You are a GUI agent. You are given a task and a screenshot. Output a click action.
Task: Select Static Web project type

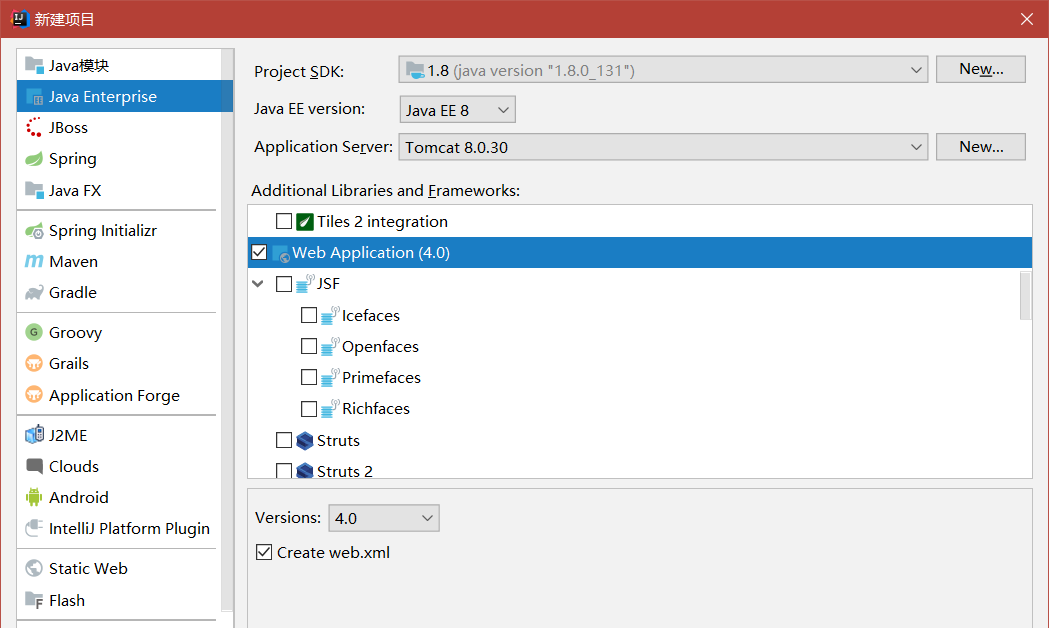(119, 568)
